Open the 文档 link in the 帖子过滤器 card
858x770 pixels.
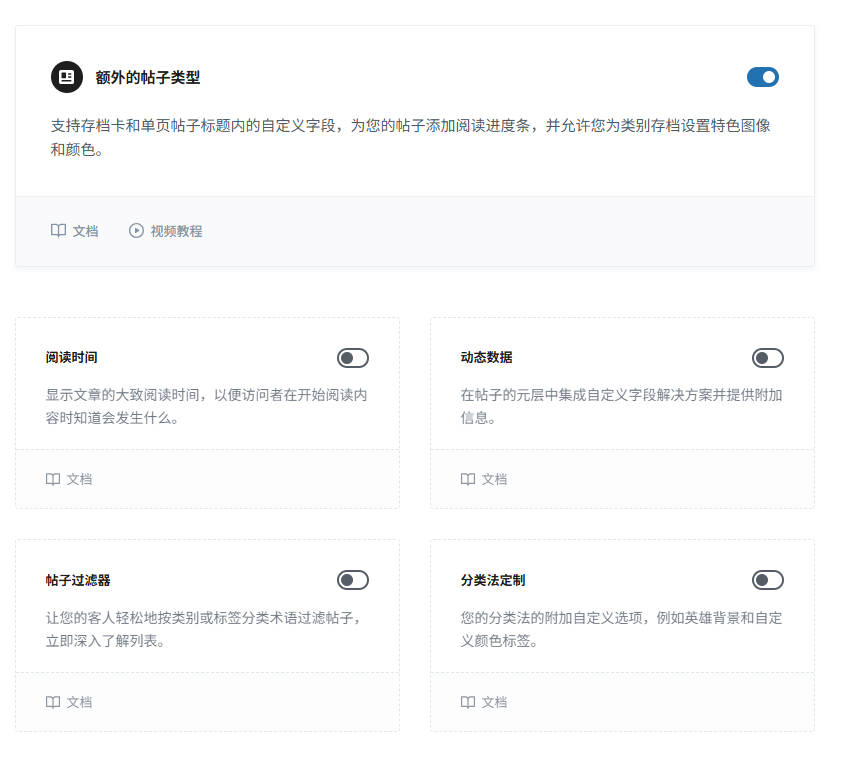coord(78,702)
